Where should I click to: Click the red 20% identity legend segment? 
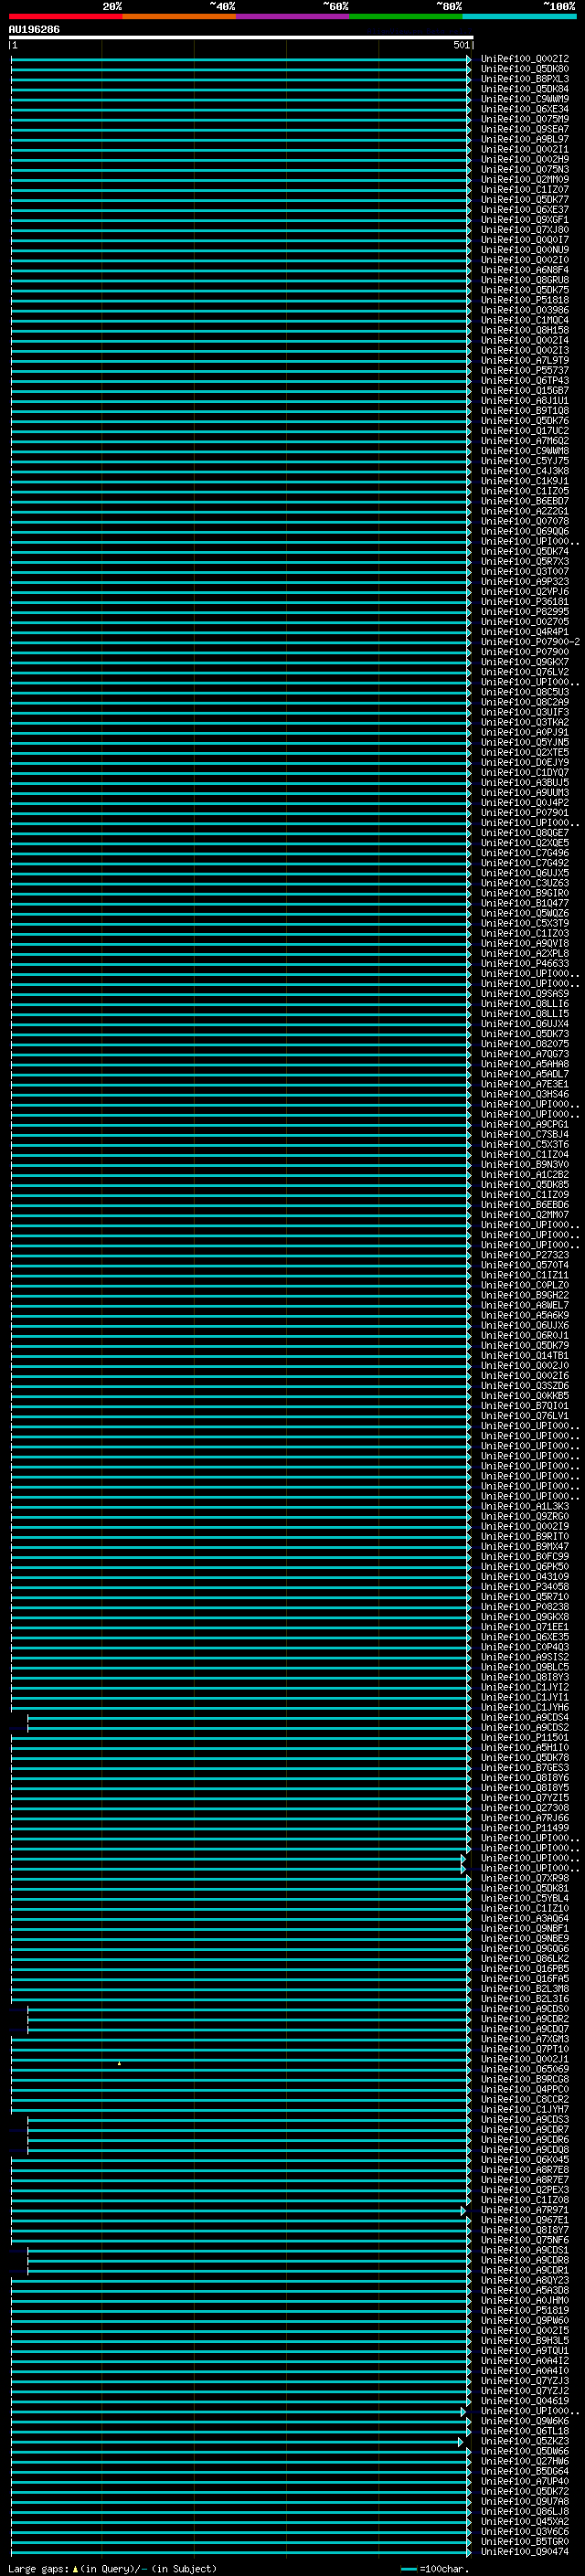coord(66,16)
